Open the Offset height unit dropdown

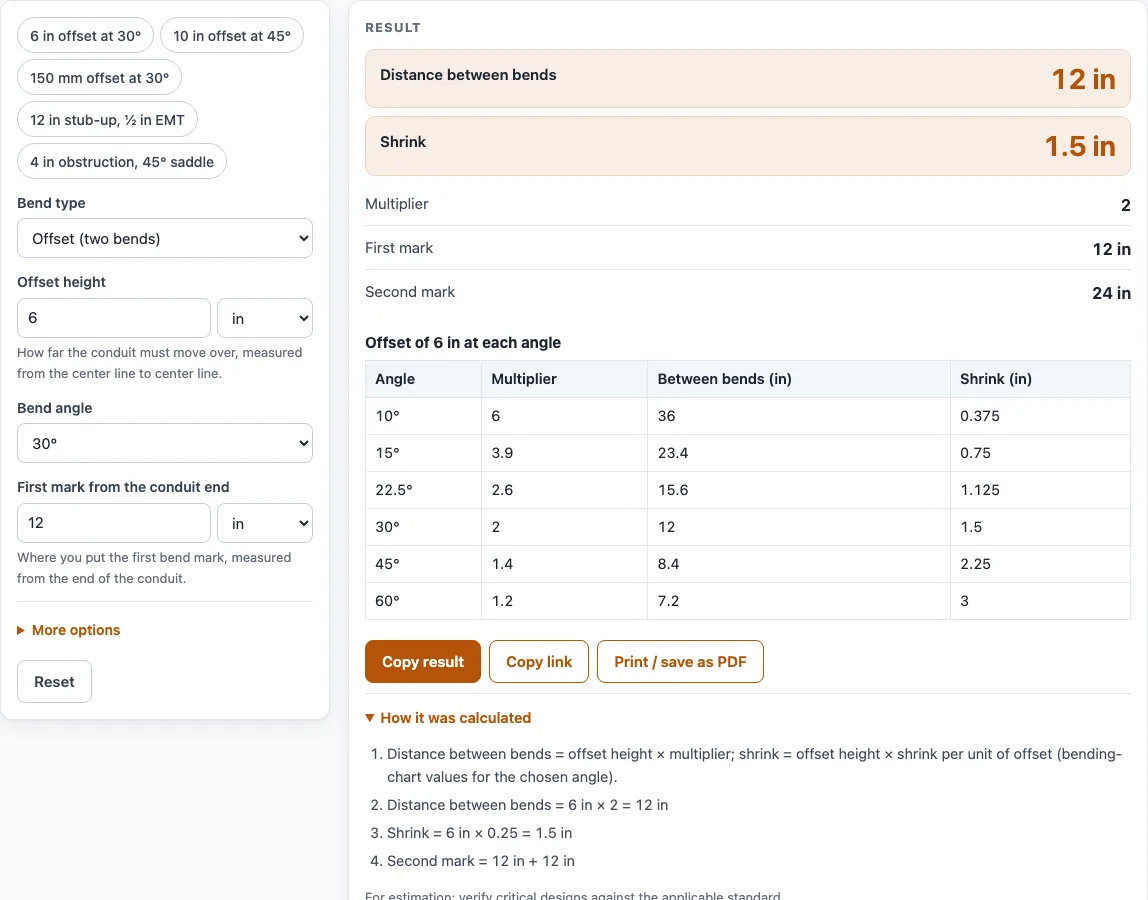pyautogui.click(x=265, y=318)
